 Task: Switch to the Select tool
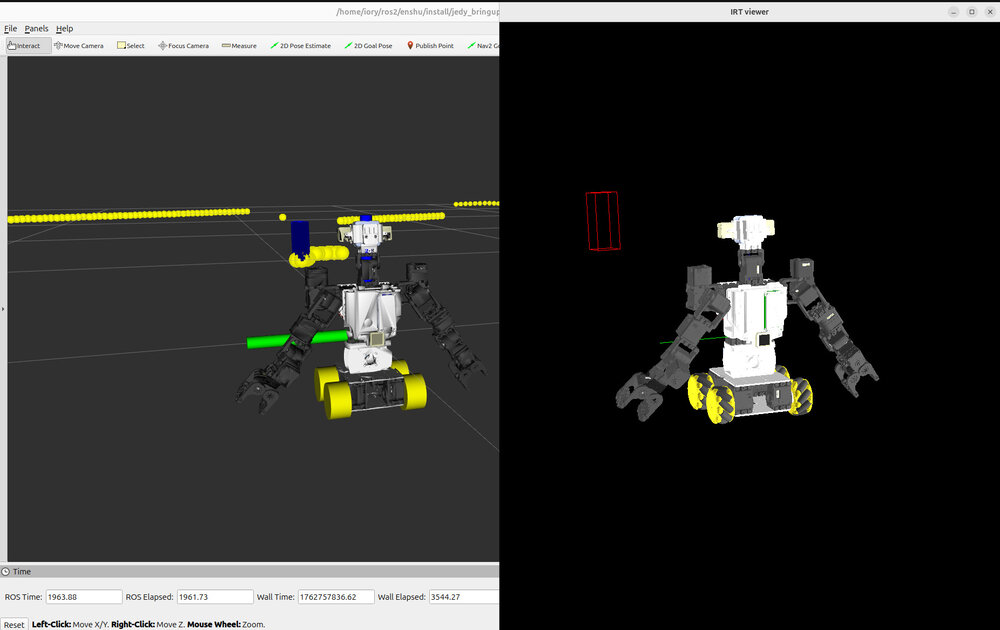click(x=130, y=45)
